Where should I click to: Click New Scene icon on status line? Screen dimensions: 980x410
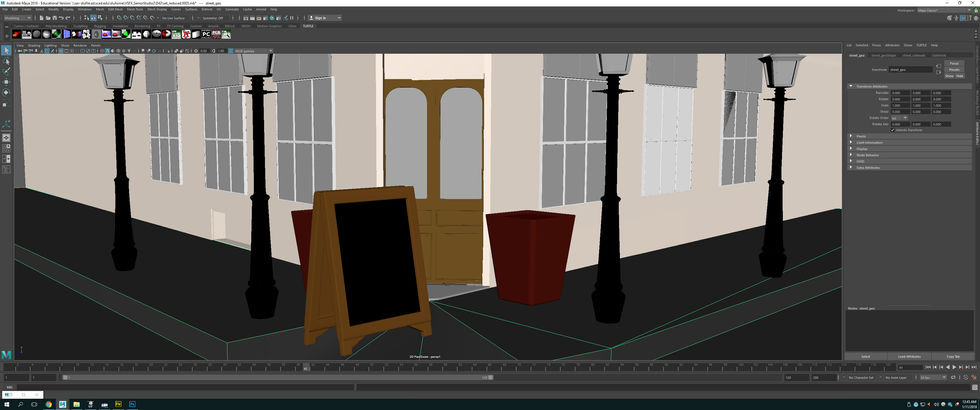(41, 18)
